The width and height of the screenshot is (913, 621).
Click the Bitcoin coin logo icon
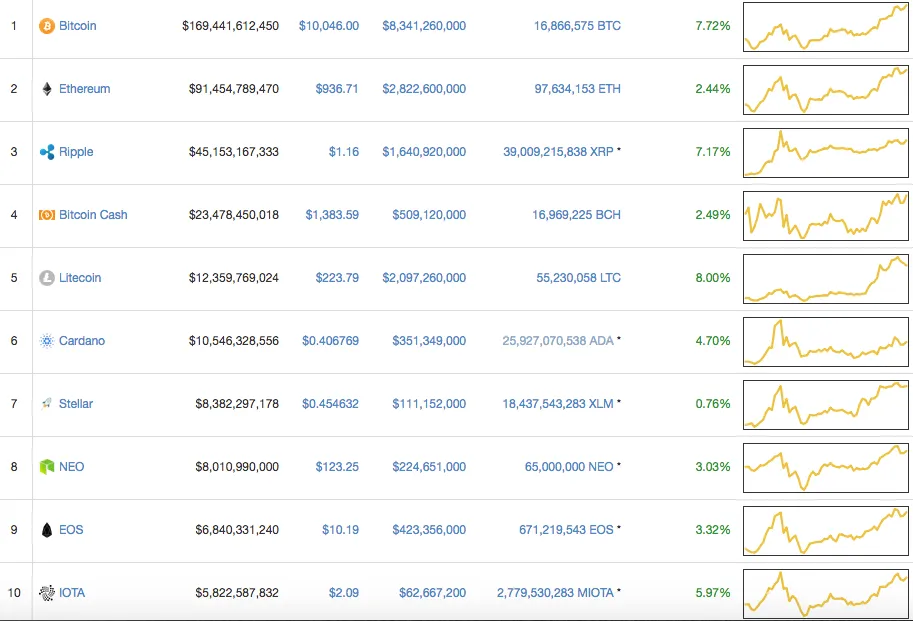[x=47, y=26]
